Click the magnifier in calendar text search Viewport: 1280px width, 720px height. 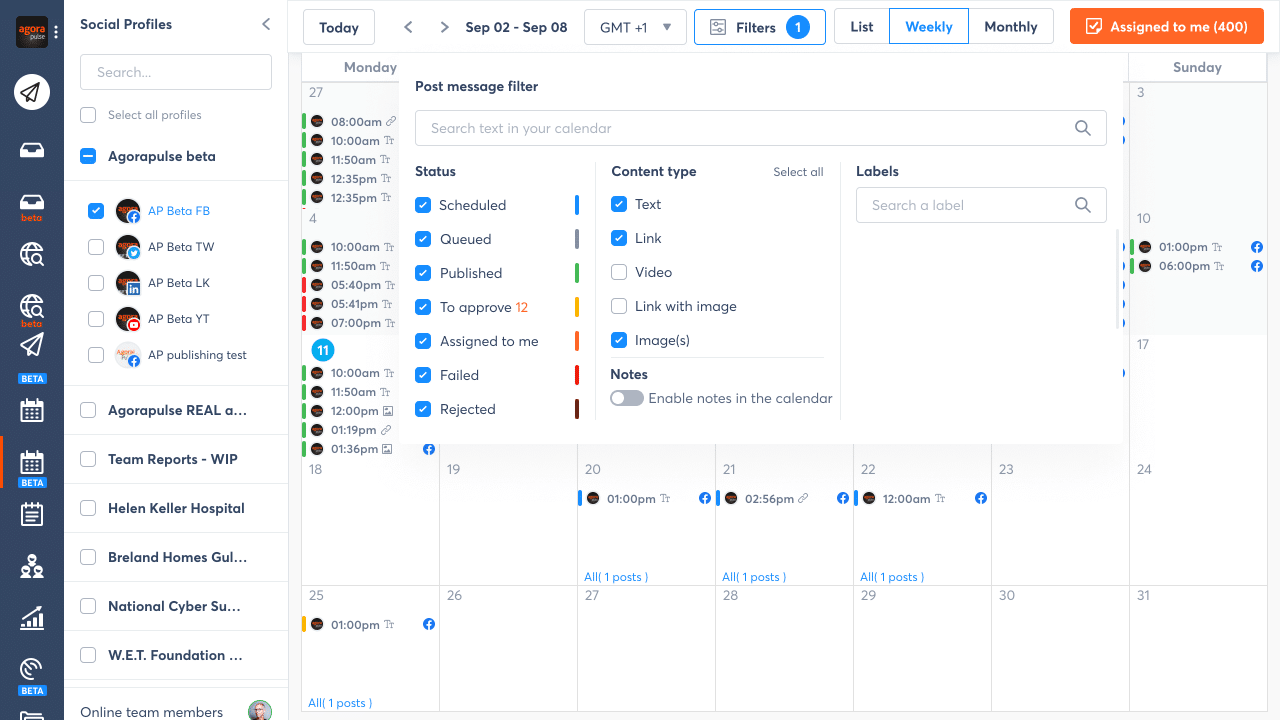point(1082,128)
